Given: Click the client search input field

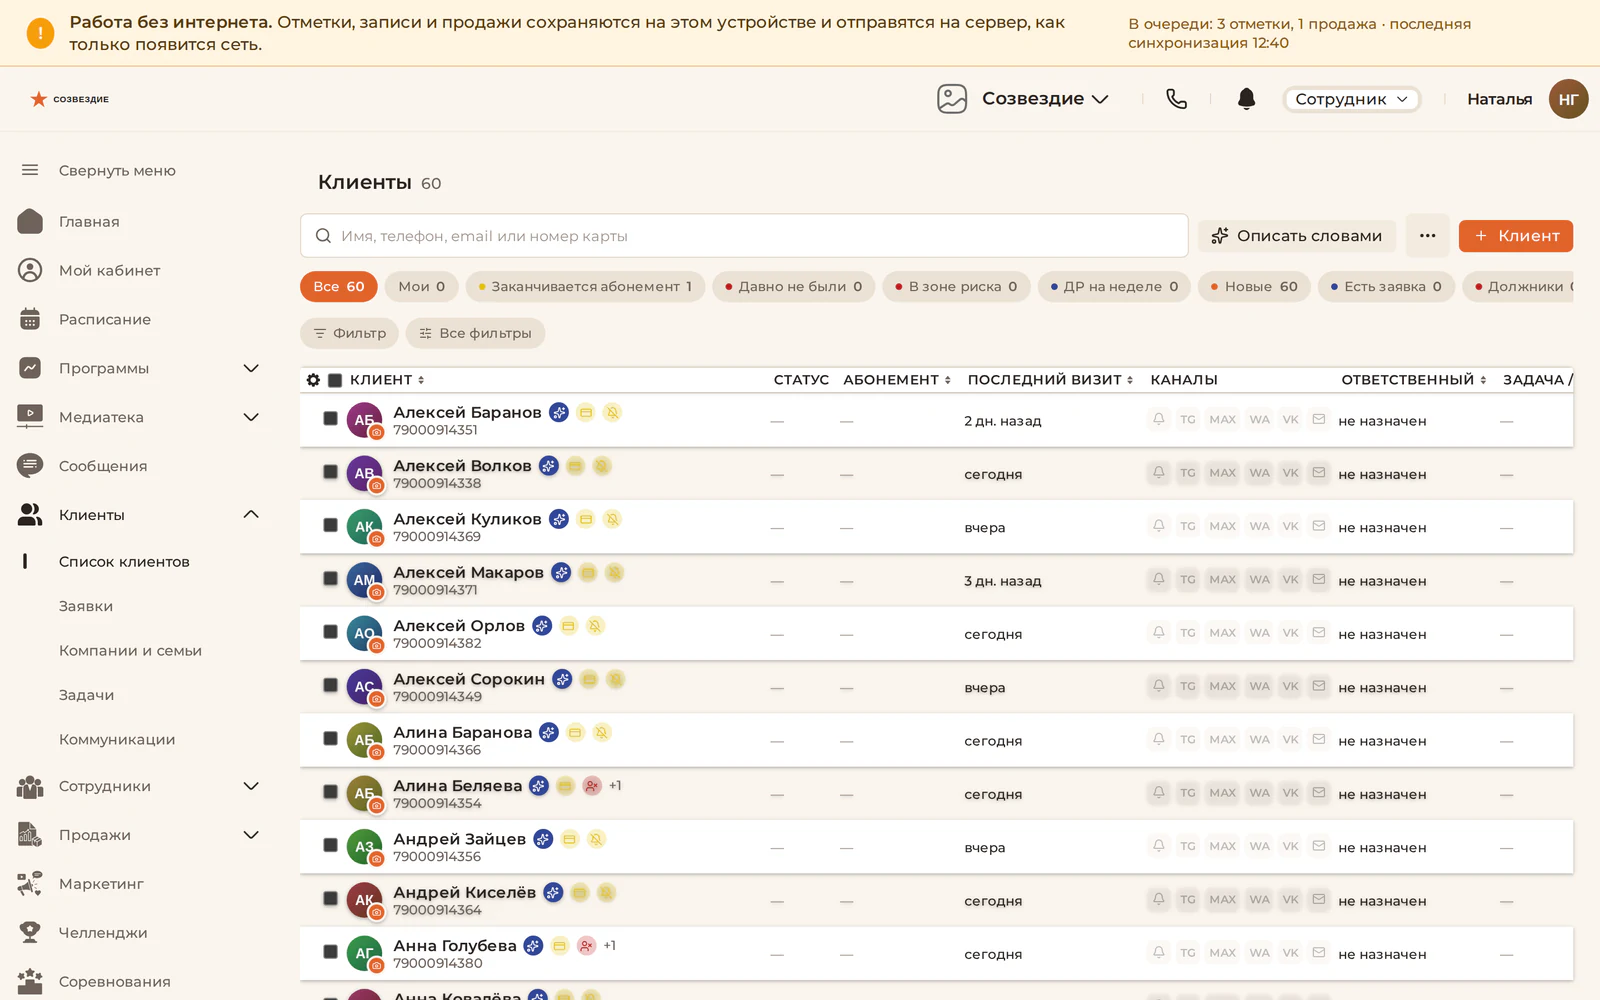Looking at the screenshot, I should pos(744,236).
